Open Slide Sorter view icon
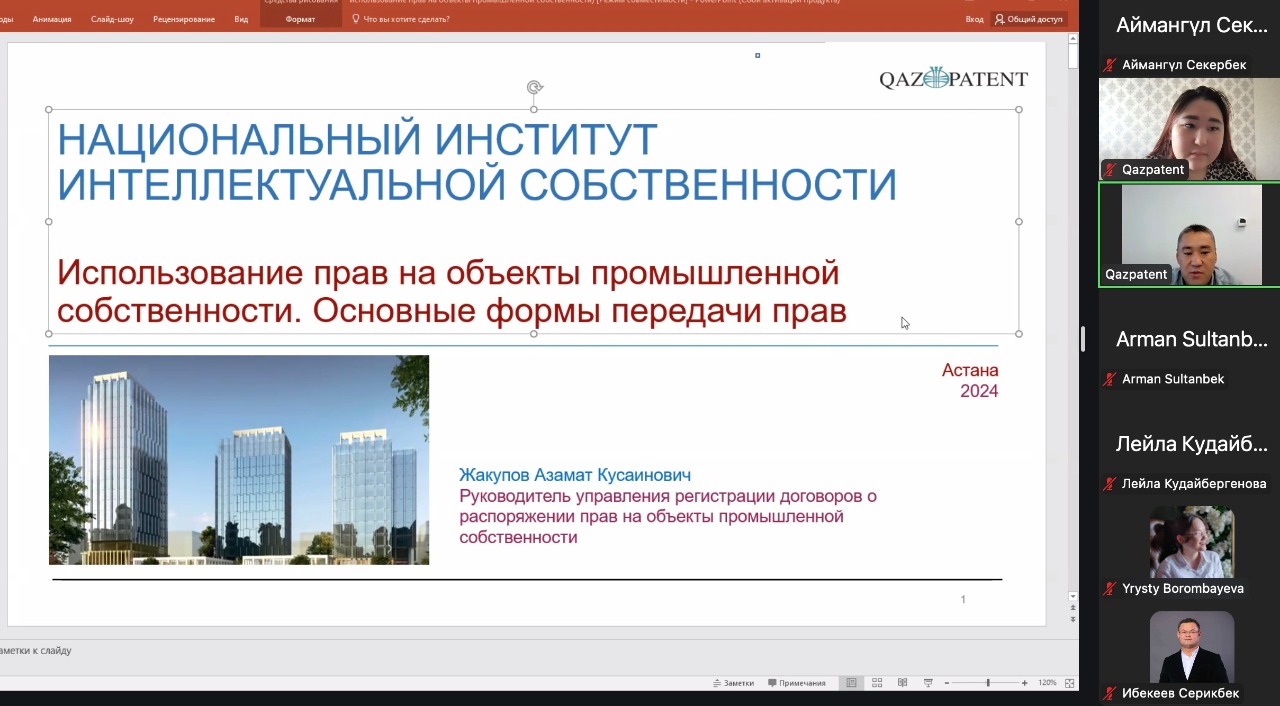The image size is (1280, 706). pos(877,683)
